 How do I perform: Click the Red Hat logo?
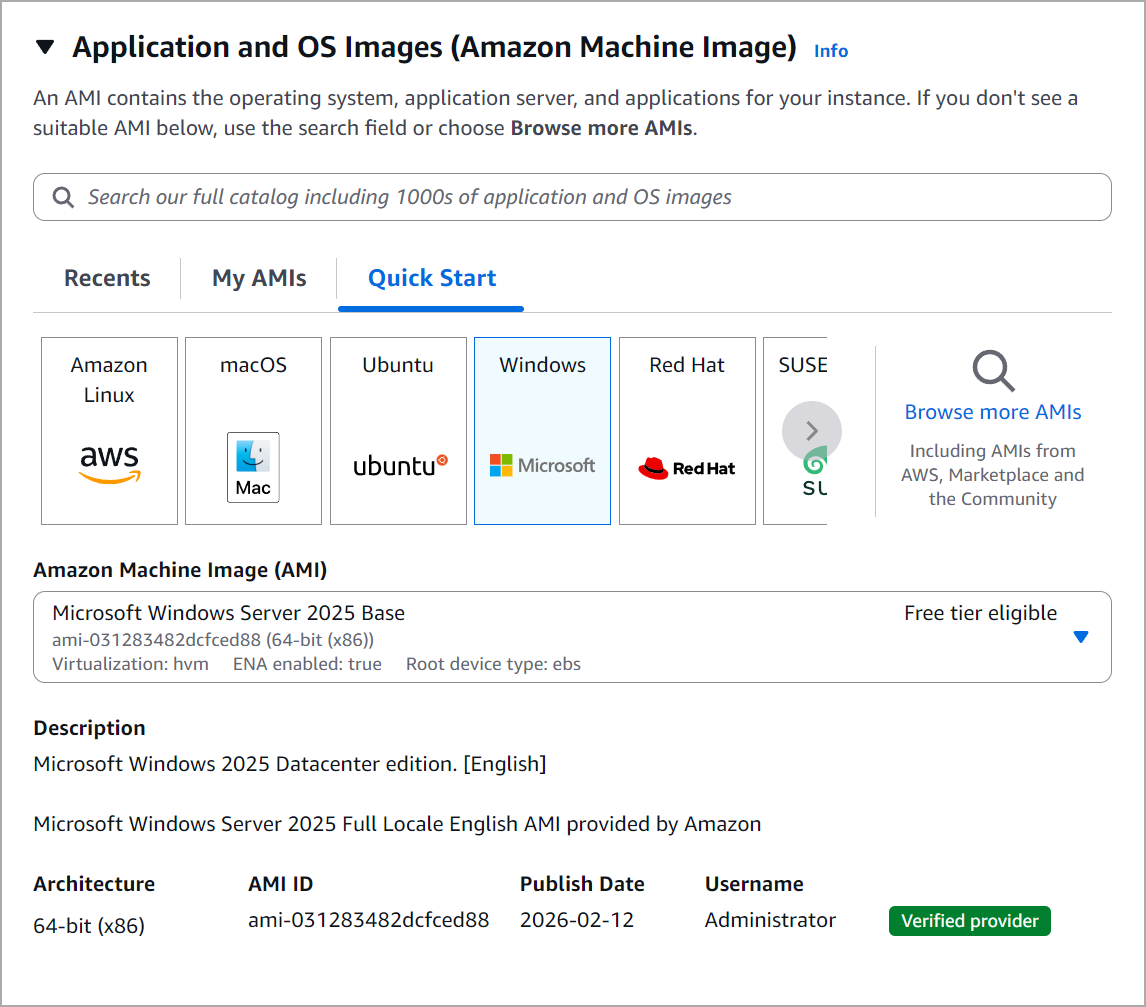pos(687,466)
